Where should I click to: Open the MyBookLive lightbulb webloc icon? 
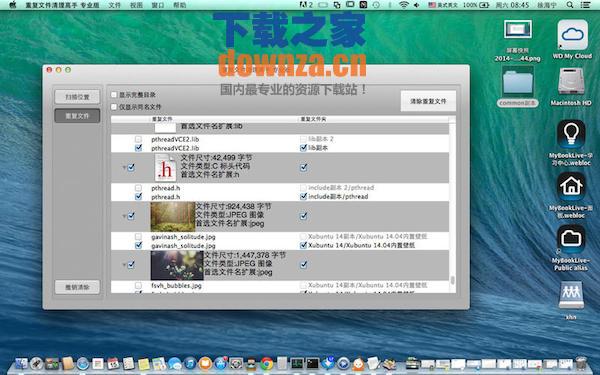pos(571,134)
